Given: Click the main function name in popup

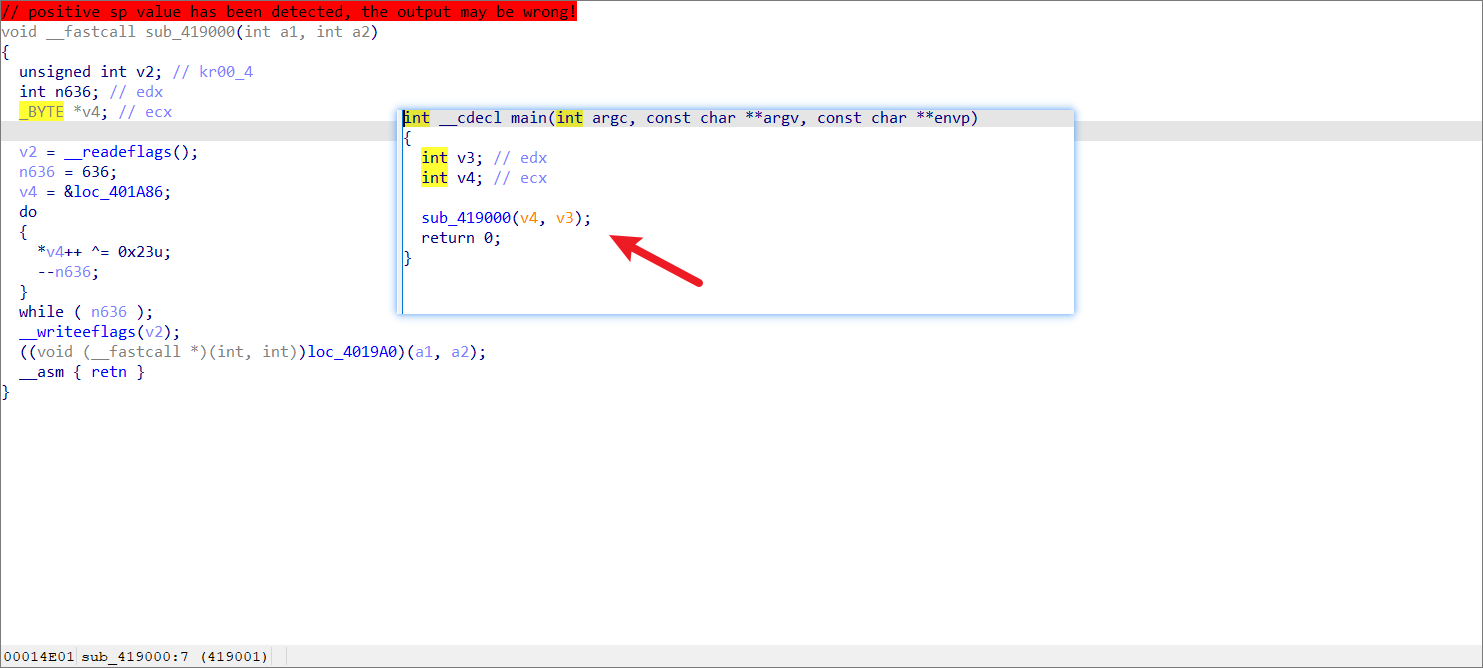Looking at the screenshot, I should pyautogui.click(x=528, y=118).
